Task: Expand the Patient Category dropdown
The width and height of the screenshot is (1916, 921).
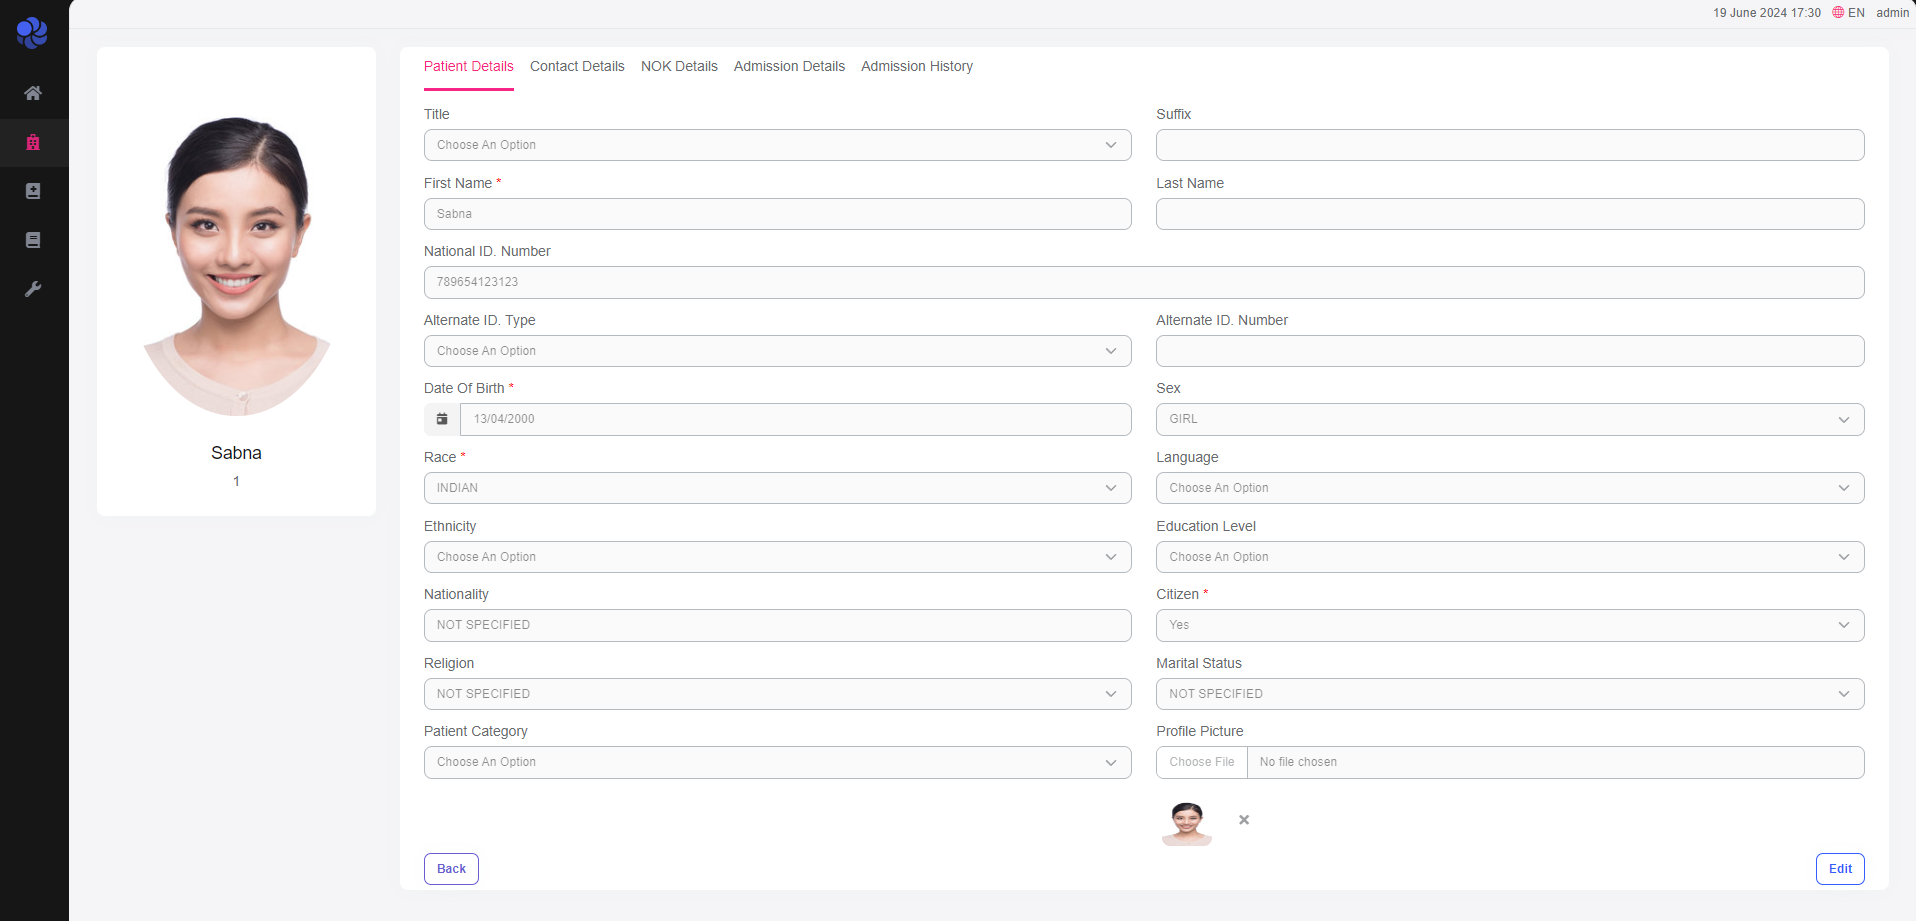Action: pos(777,762)
